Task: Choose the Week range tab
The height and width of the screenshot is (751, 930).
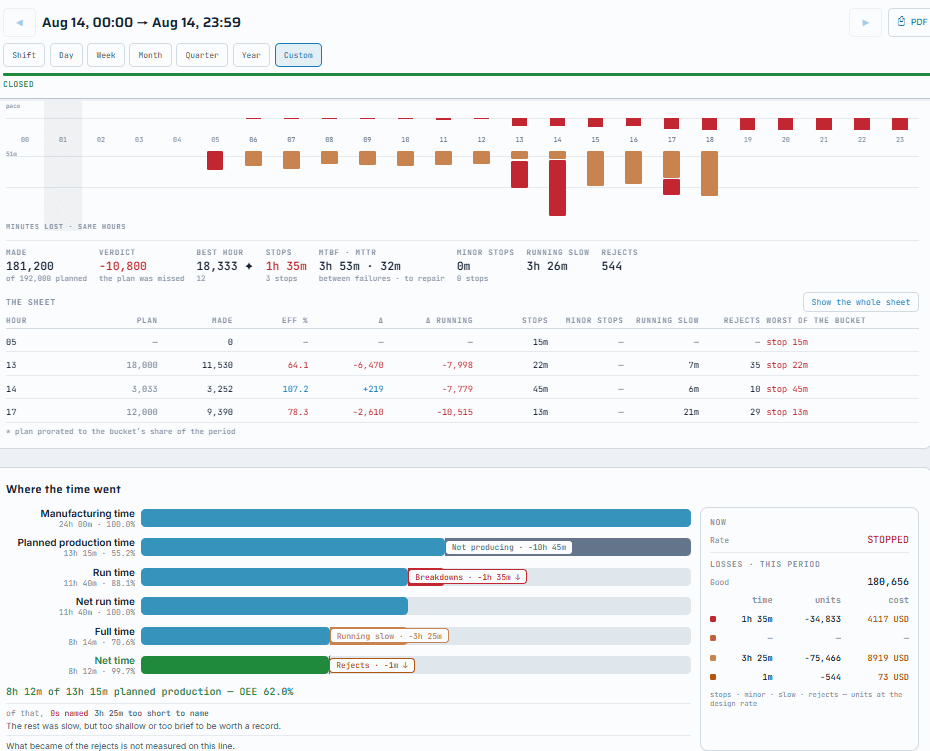Action: 106,55
